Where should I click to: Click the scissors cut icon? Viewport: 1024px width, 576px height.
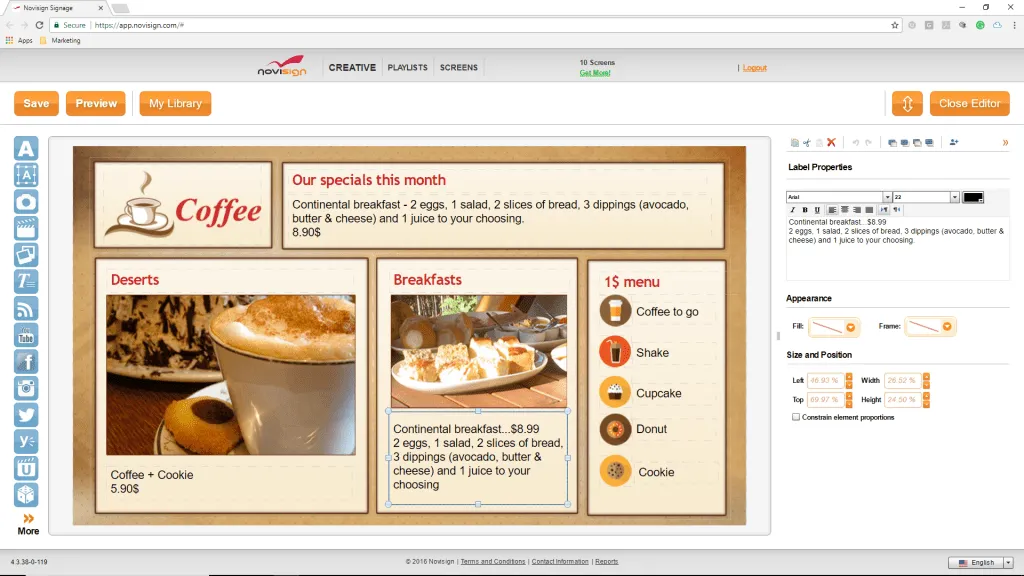pos(806,143)
